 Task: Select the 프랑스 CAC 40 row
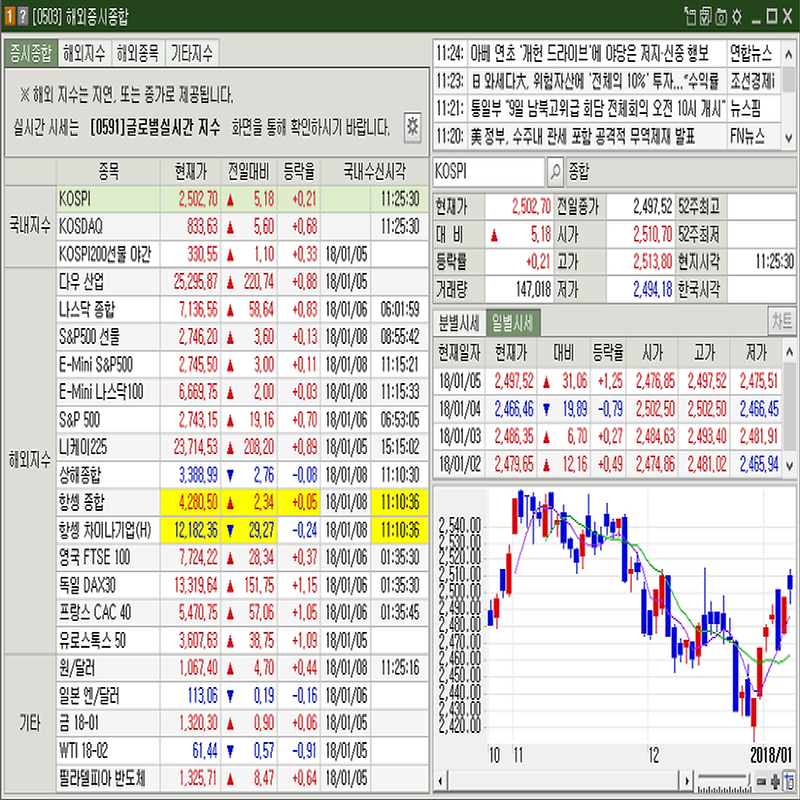tap(242, 613)
